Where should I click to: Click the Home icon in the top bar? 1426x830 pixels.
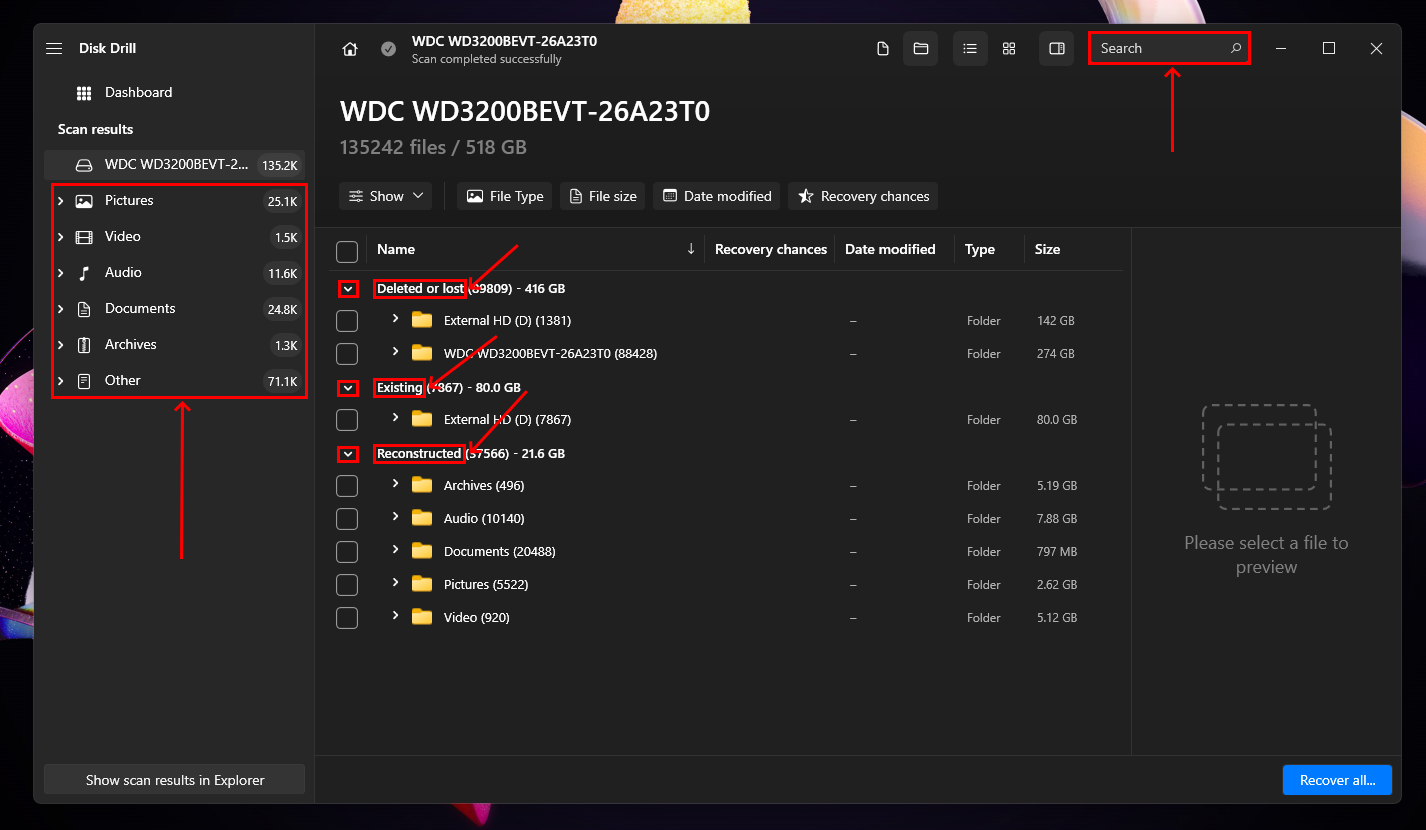tap(349, 49)
